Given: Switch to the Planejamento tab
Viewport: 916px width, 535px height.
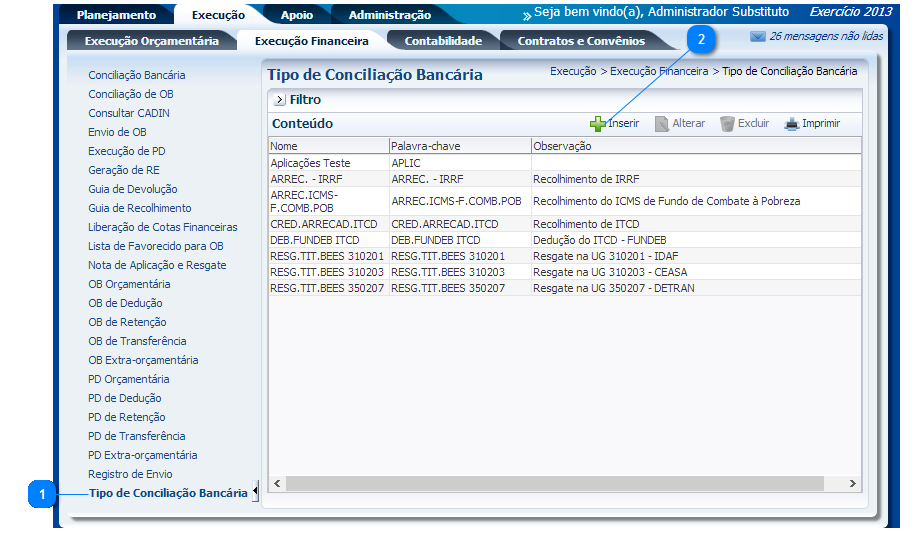Looking at the screenshot, I should [x=117, y=15].
